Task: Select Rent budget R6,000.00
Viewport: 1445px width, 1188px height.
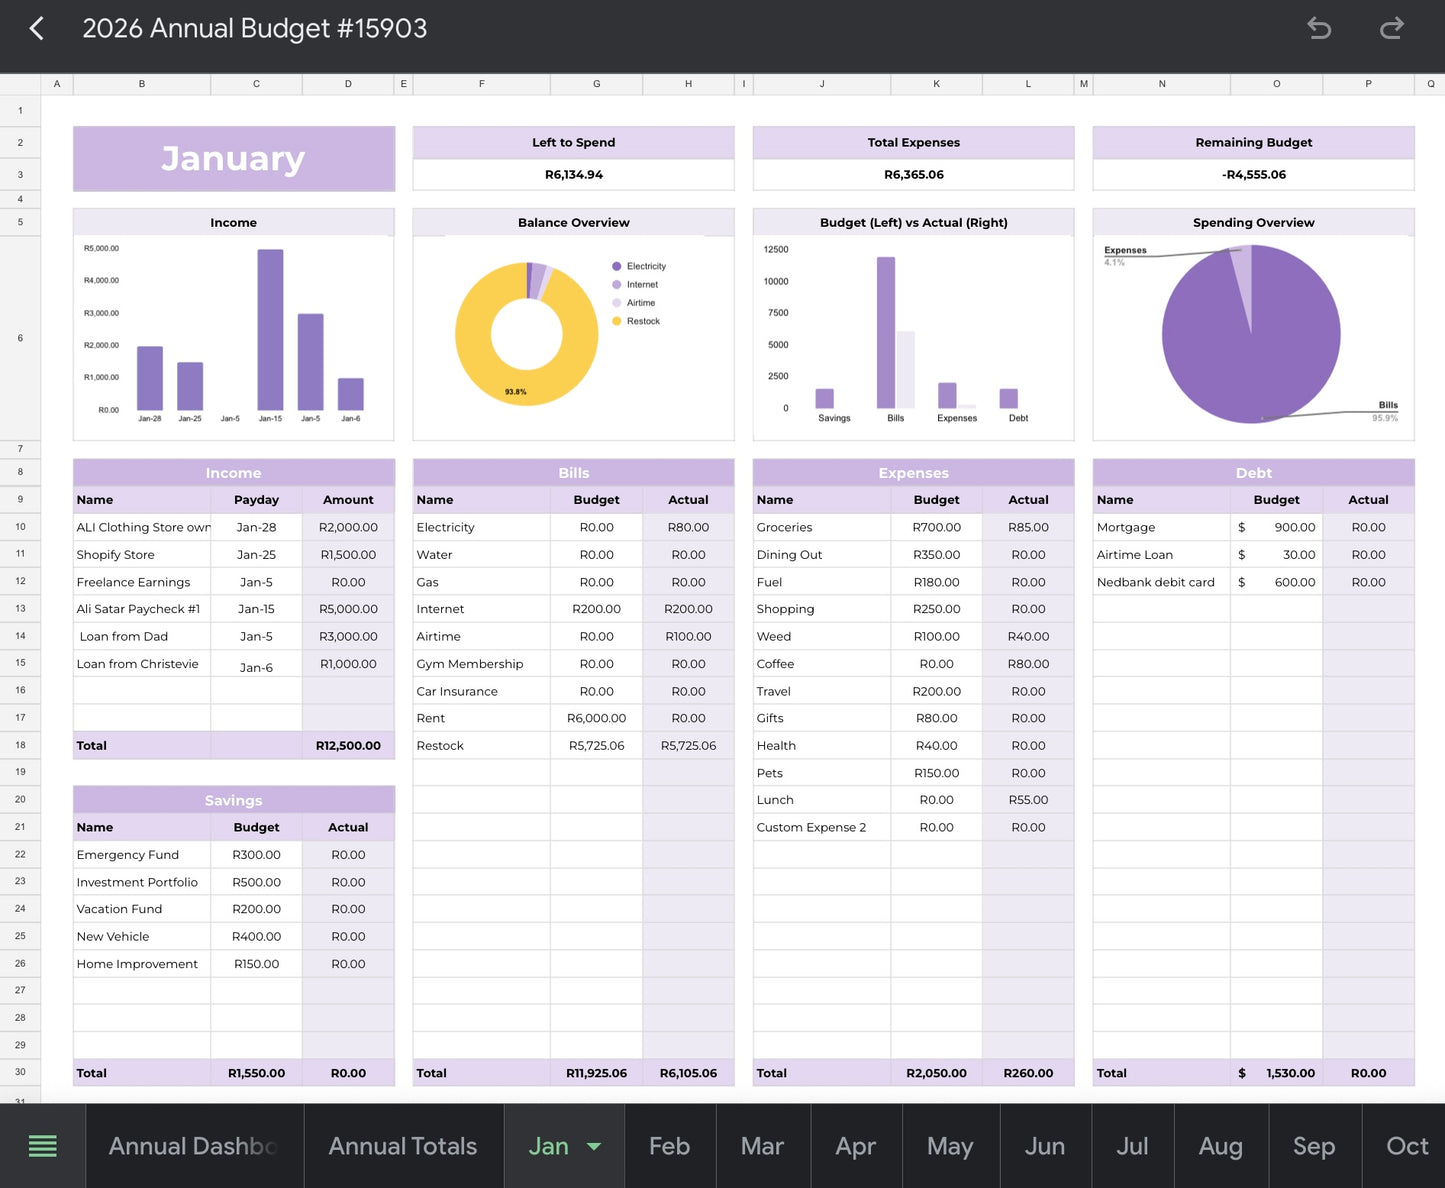Action: pyautogui.click(x=596, y=718)
